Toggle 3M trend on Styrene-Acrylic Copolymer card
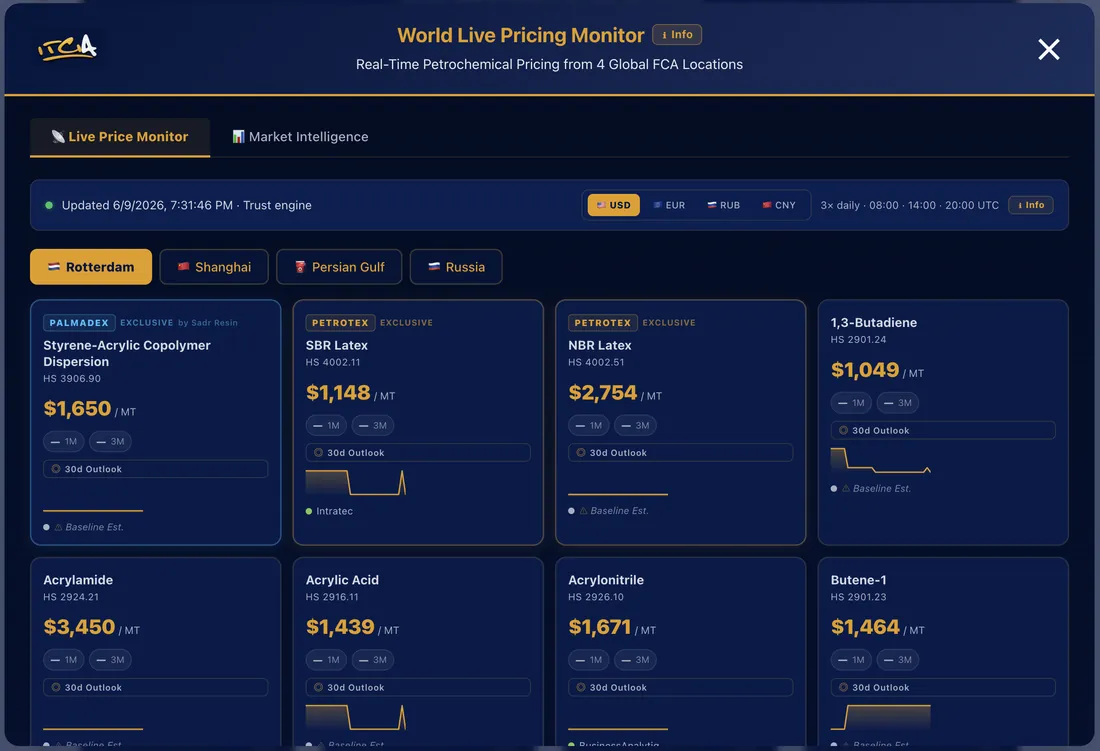The height and width of the screenshot is (751, 1100). [110, 441]
